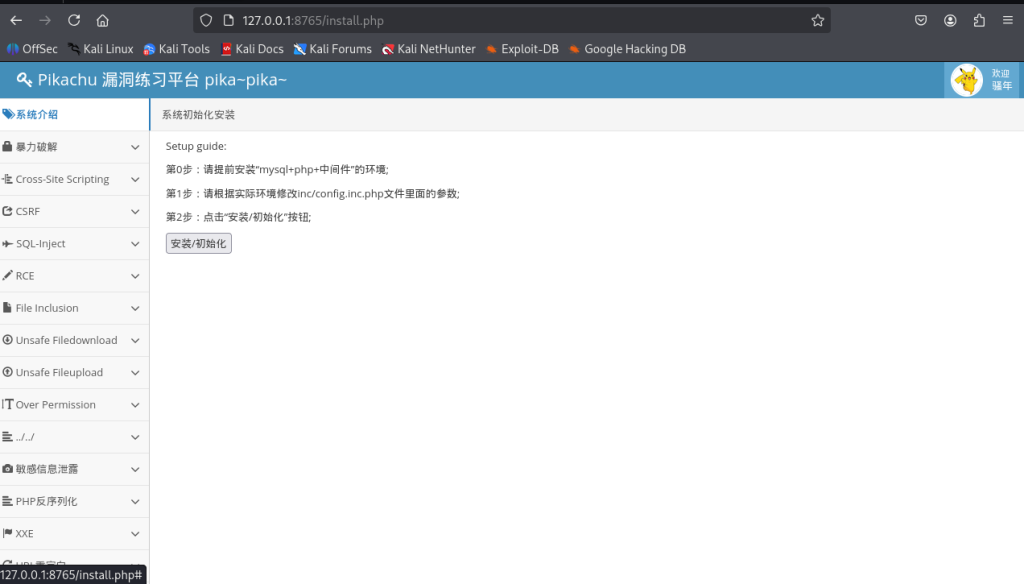Click the Pikachu avatar image
The width and height of the screenshot is (1024, 584).
(x=966, y=80)
